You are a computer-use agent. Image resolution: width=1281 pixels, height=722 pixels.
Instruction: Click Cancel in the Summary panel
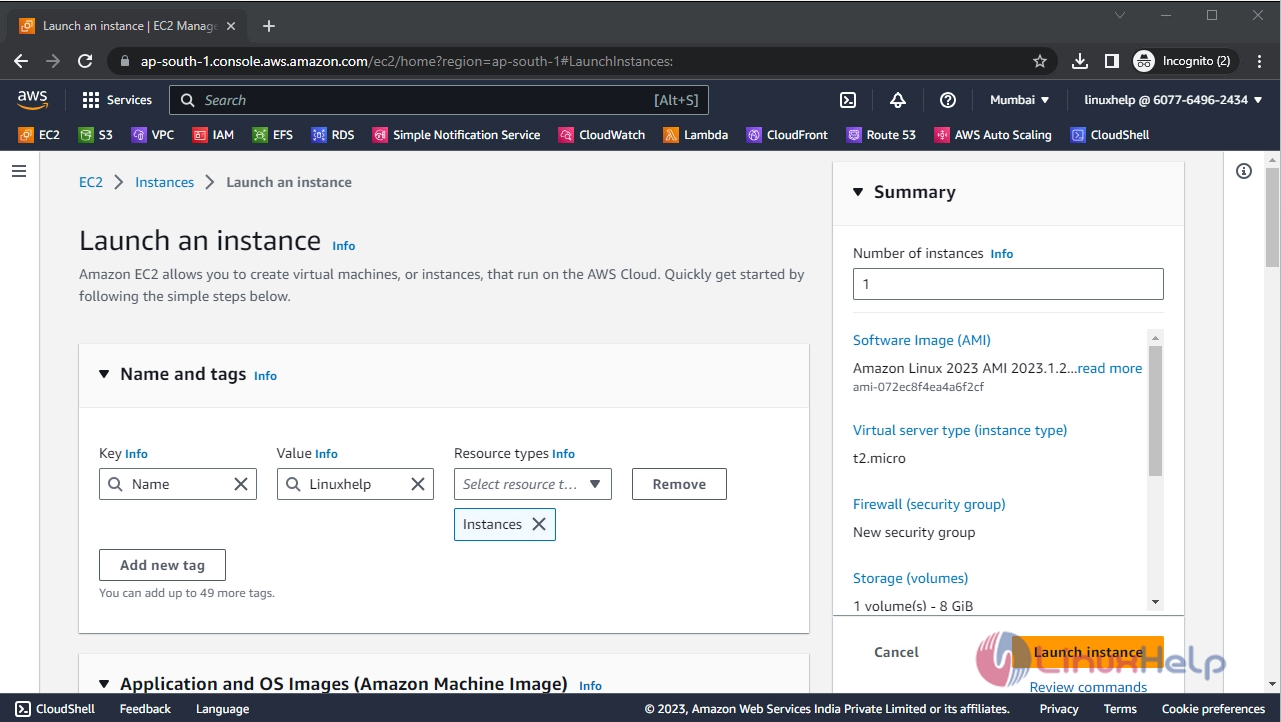click(896, 652)
